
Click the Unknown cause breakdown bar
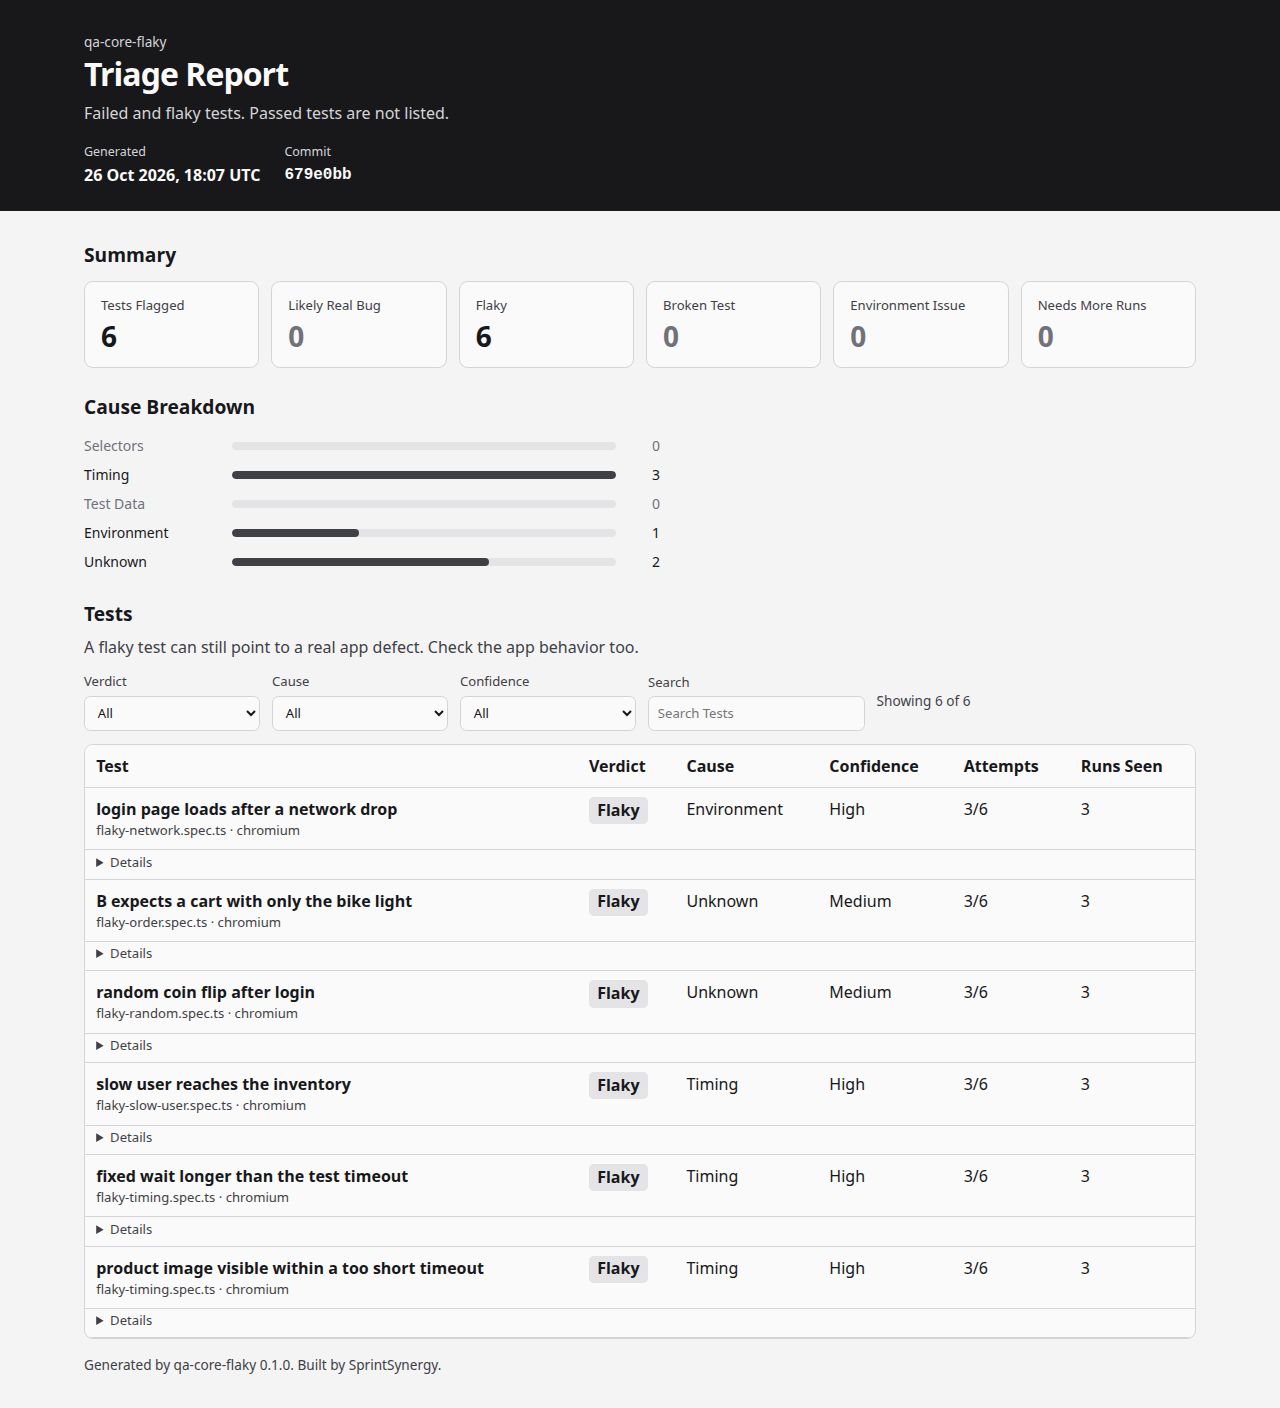point(424,562)
